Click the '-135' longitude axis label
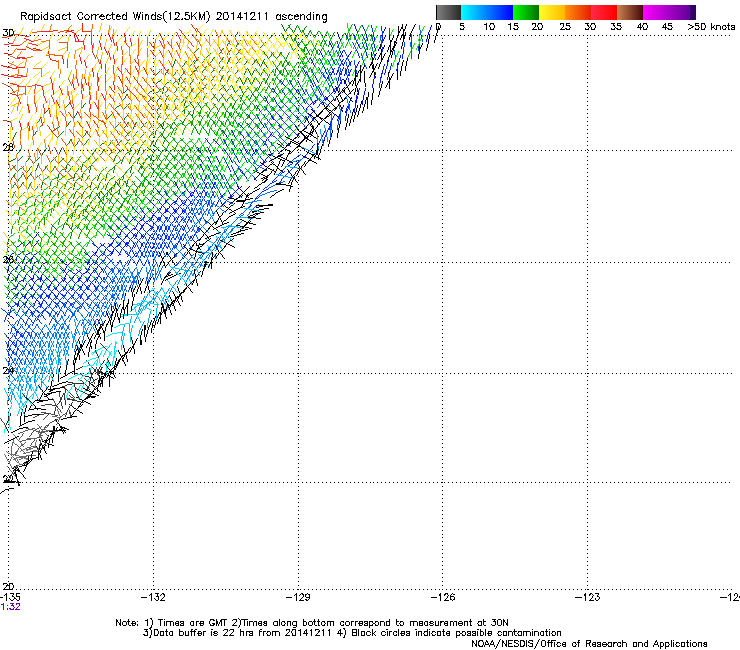This screenshot has height=650, width=740. coord(10,597)
